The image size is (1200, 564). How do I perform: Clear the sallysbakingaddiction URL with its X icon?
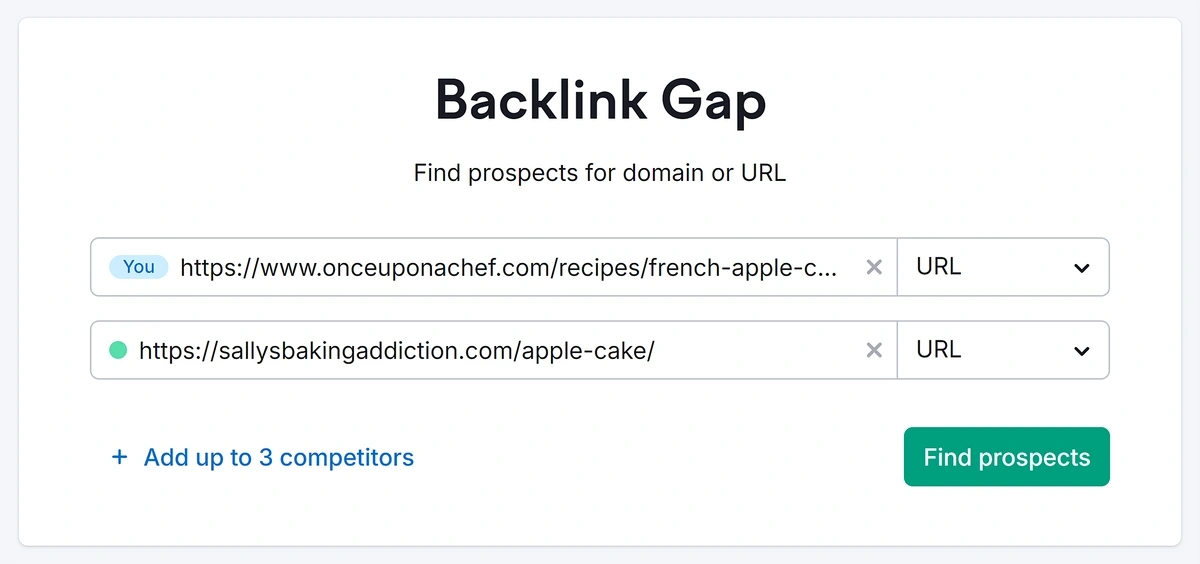(874, 350)
